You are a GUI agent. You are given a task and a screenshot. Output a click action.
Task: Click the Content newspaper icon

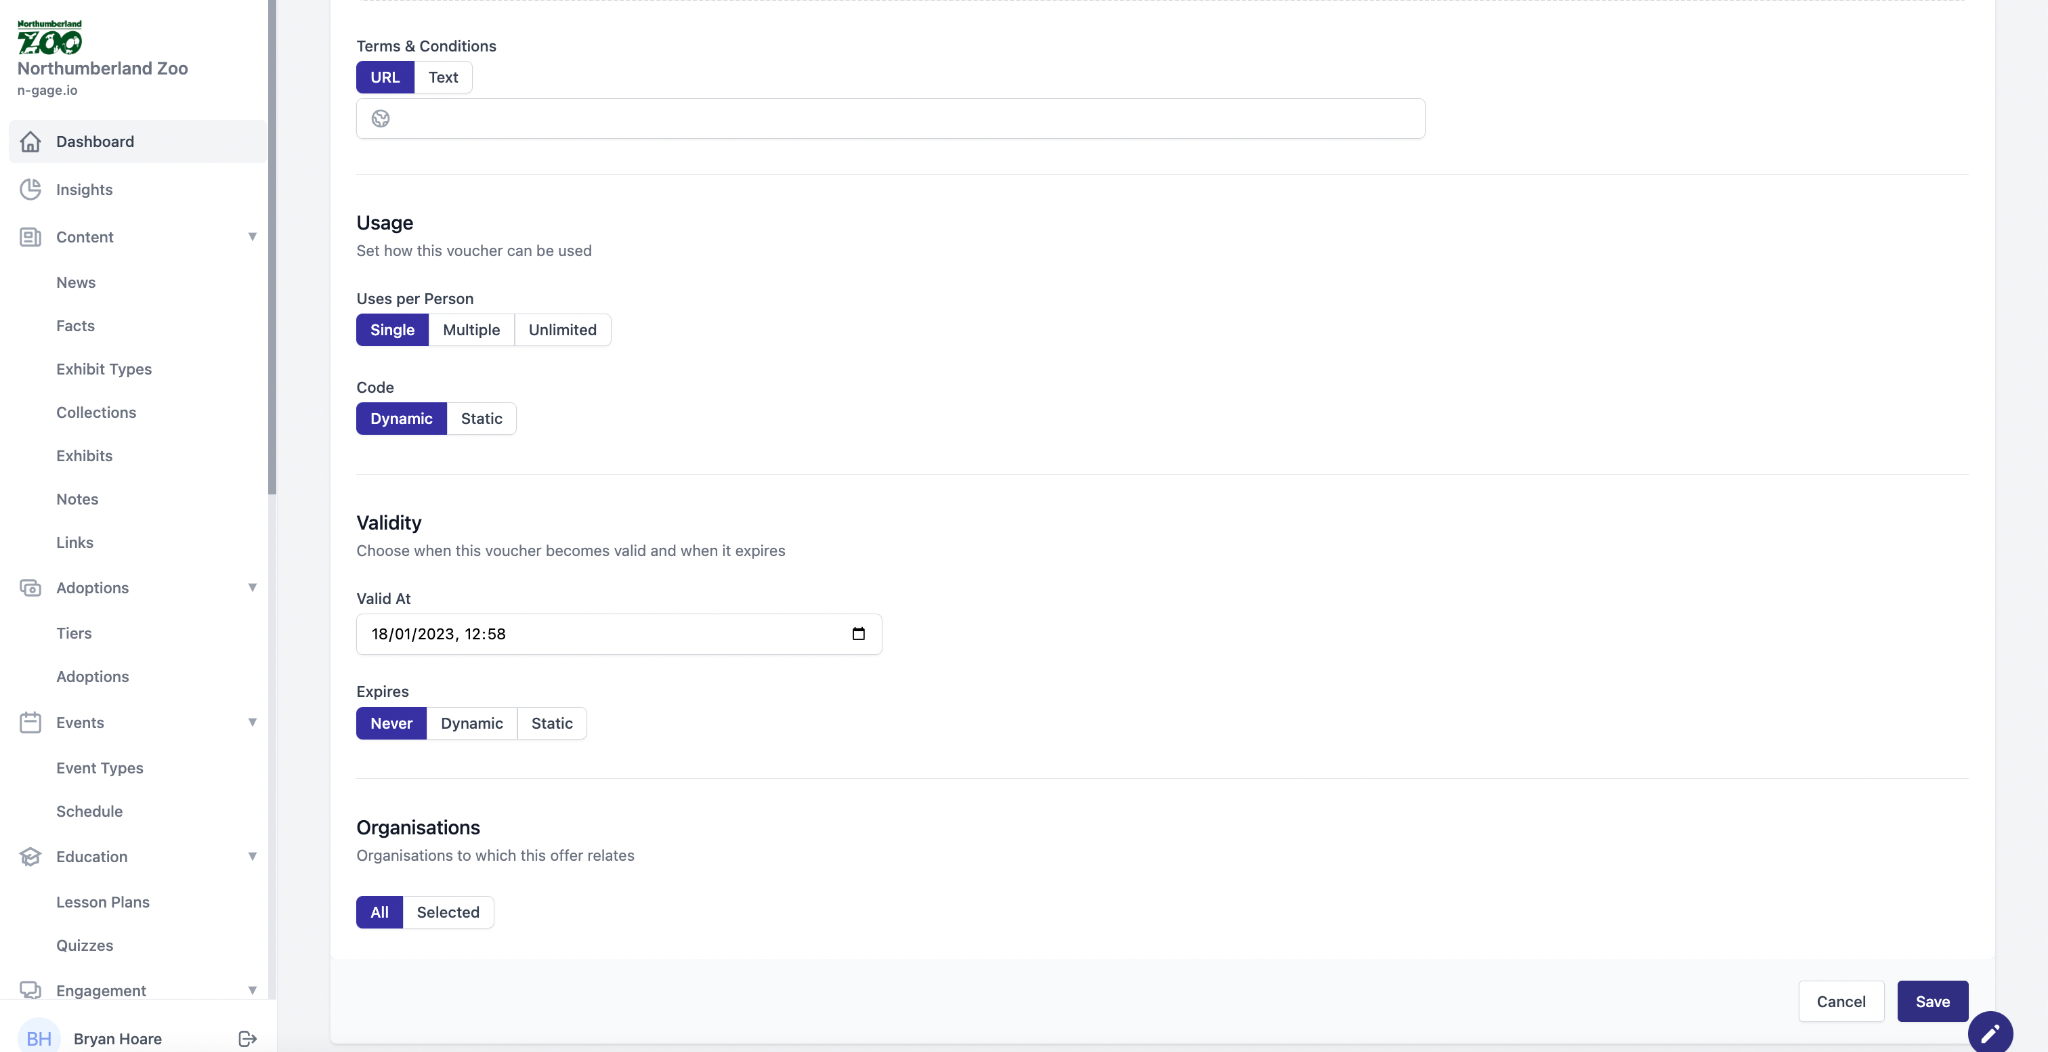click(x=31, y=237)
